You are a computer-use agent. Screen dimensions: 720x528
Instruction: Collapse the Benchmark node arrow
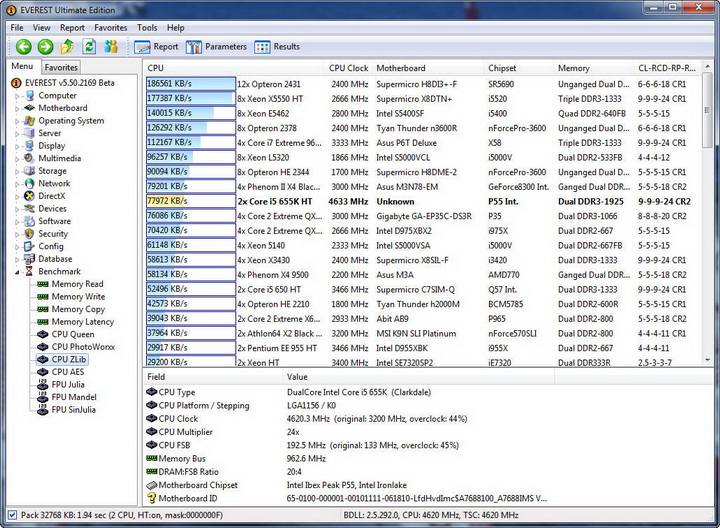[x=17, y=272]
